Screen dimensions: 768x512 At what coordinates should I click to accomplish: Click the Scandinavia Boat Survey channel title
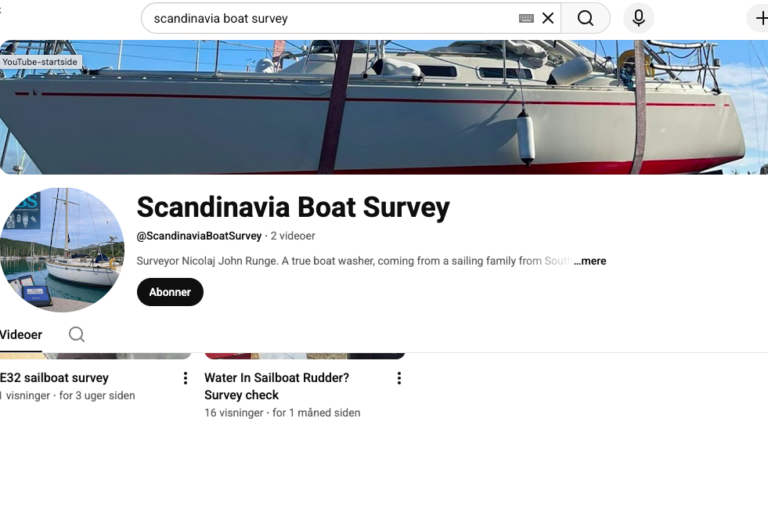point(293,207)
